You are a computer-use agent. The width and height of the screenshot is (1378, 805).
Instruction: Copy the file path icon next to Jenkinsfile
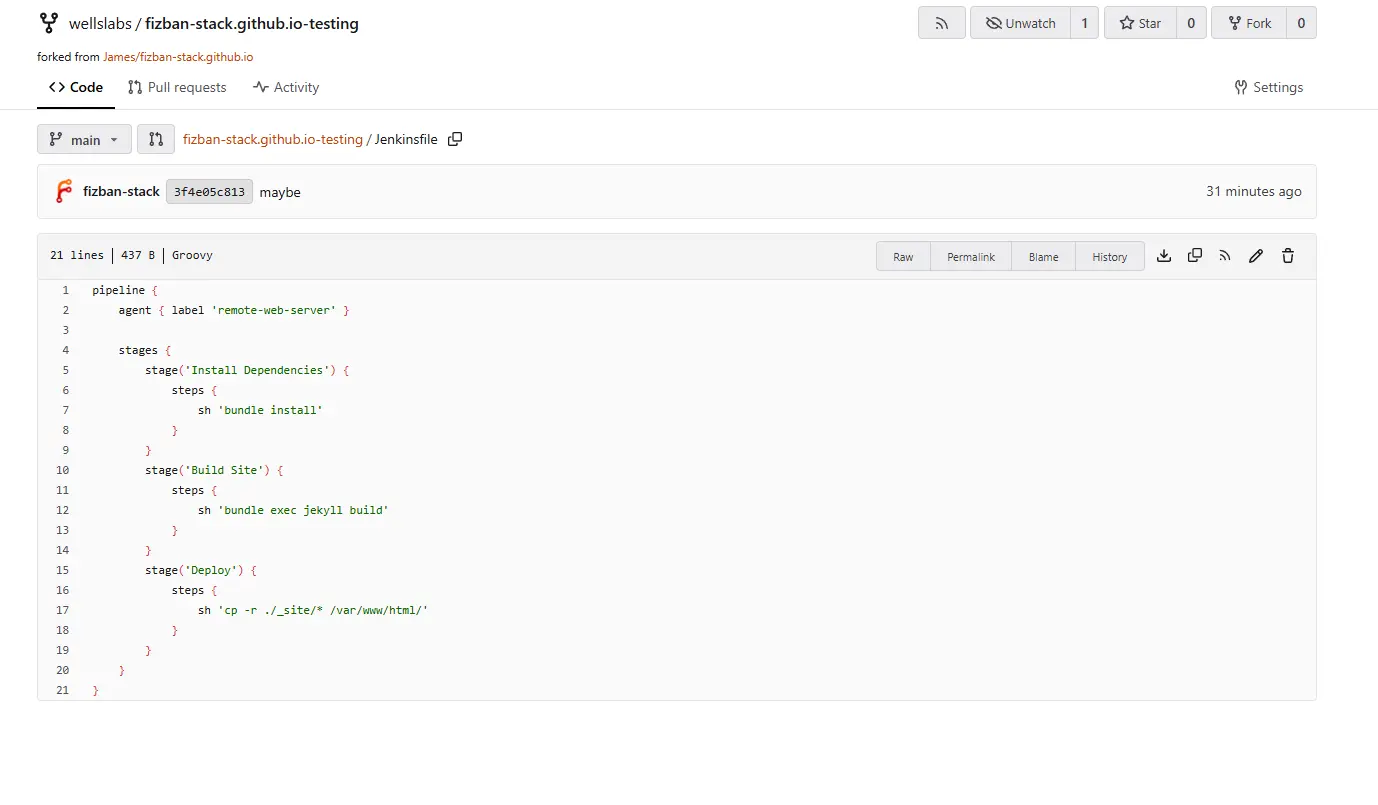455,139
